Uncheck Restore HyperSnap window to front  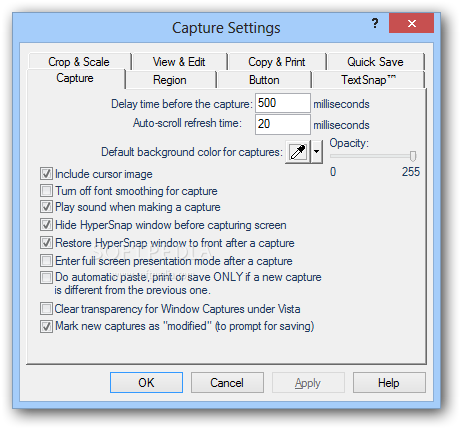46,243
